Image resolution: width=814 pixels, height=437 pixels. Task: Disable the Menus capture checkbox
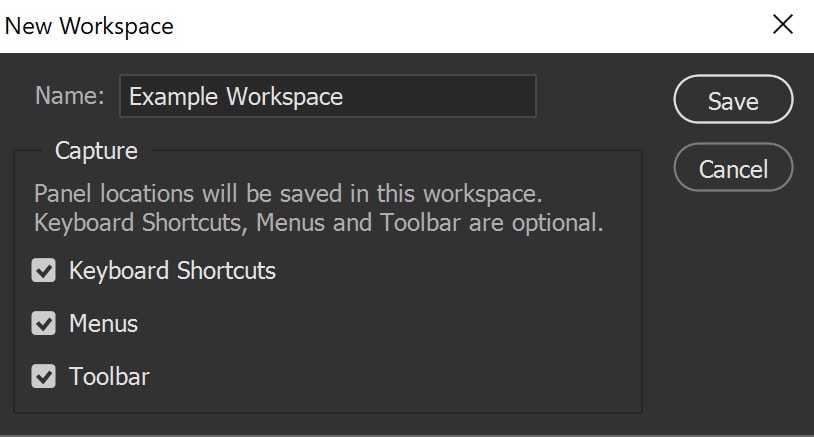click(x=43, y=323)
